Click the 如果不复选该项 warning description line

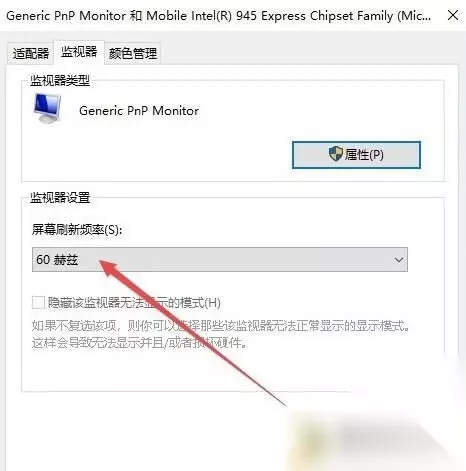(221, 325)
